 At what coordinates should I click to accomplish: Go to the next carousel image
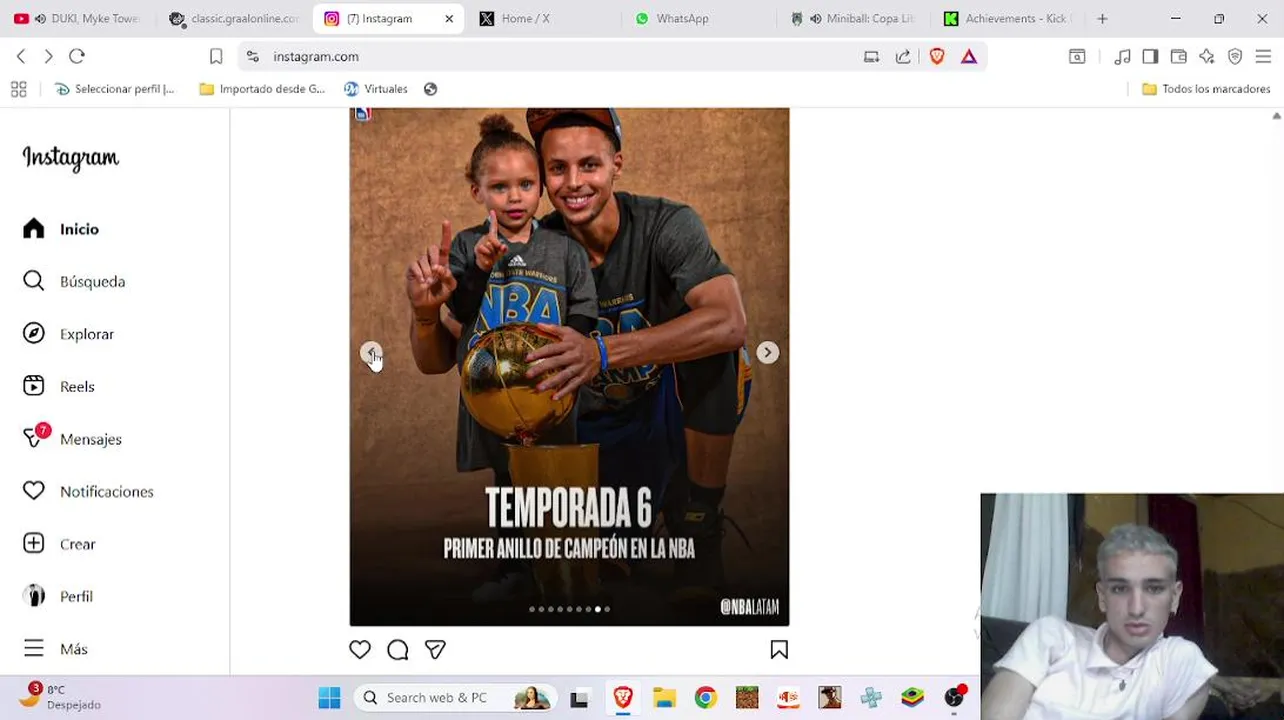tap(767, 352)
